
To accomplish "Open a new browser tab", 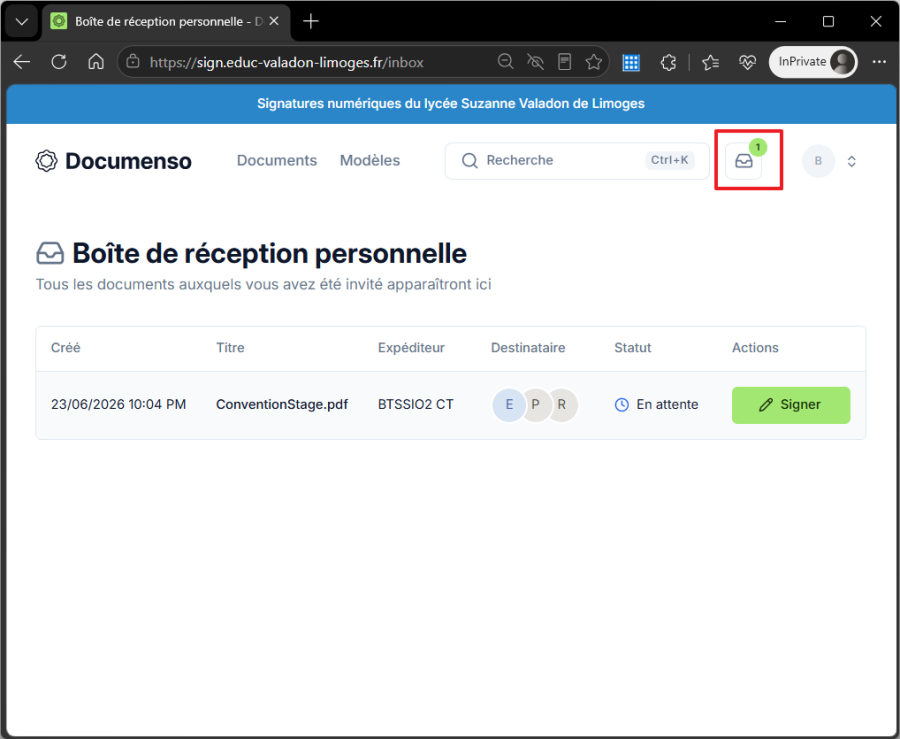I will pos(311,22).
